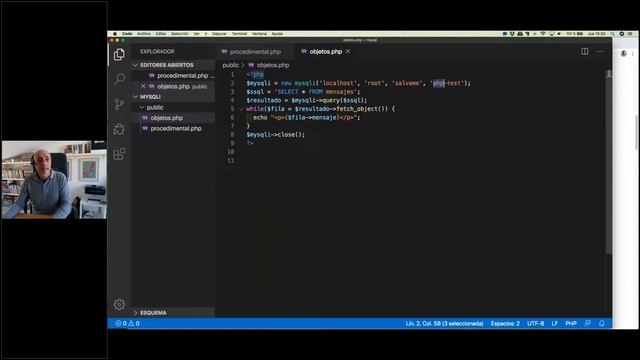Image resolution: width=640 pixels, height=360 pixels.
Task: Select language mode PHP in status bar
Action: pyautogui.click(x=571, y=323)
